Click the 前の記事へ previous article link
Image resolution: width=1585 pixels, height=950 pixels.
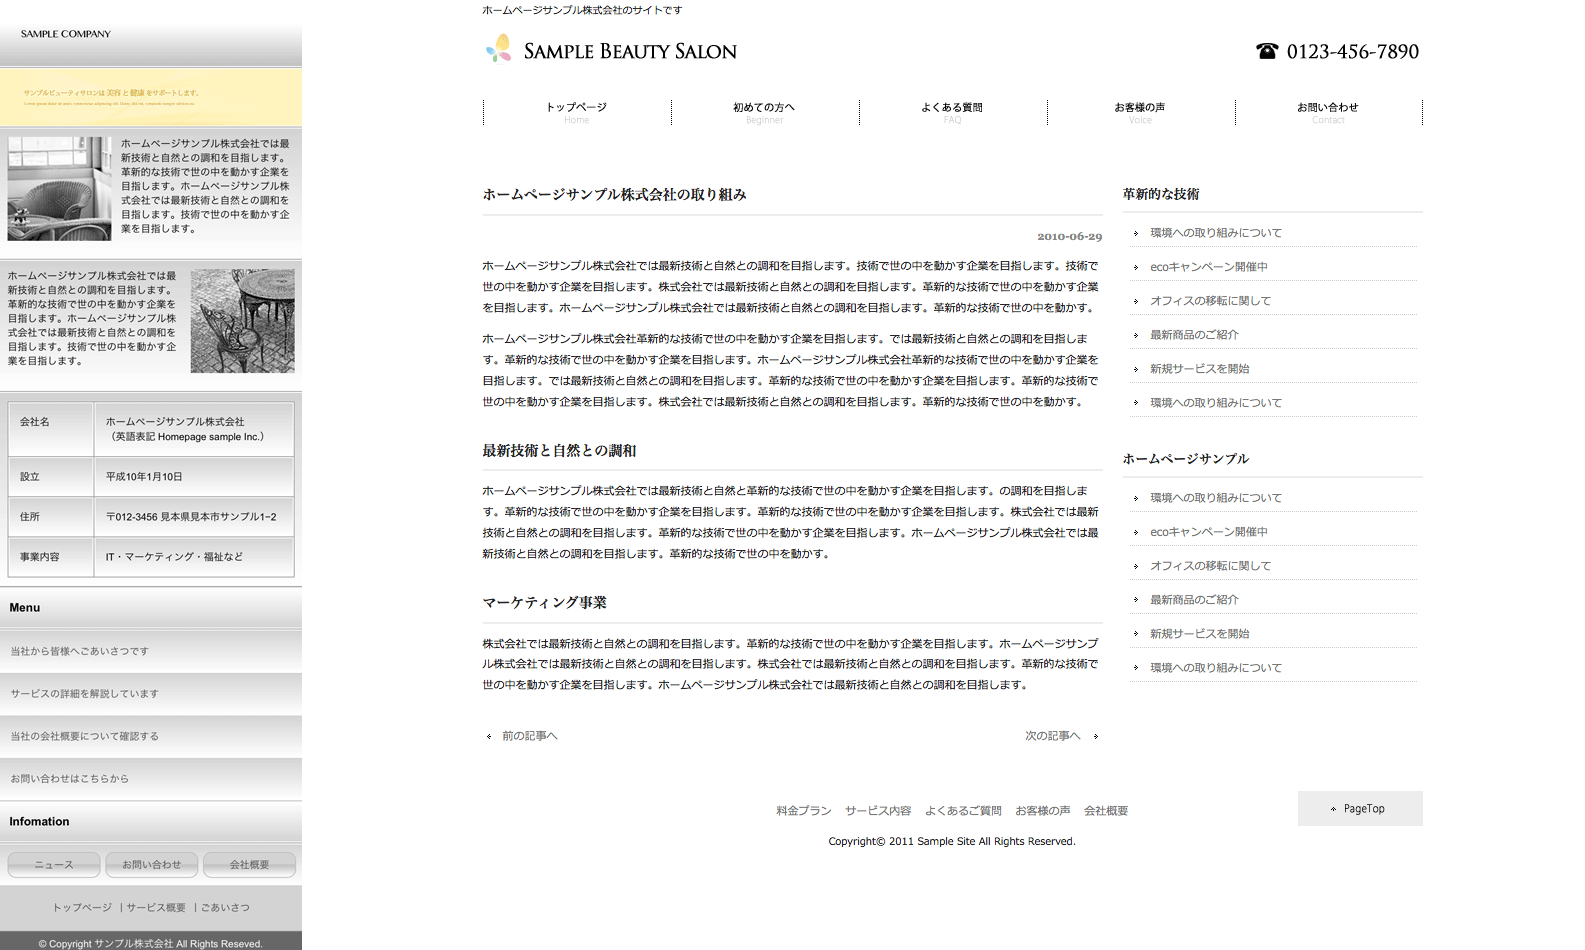point(529,736)
